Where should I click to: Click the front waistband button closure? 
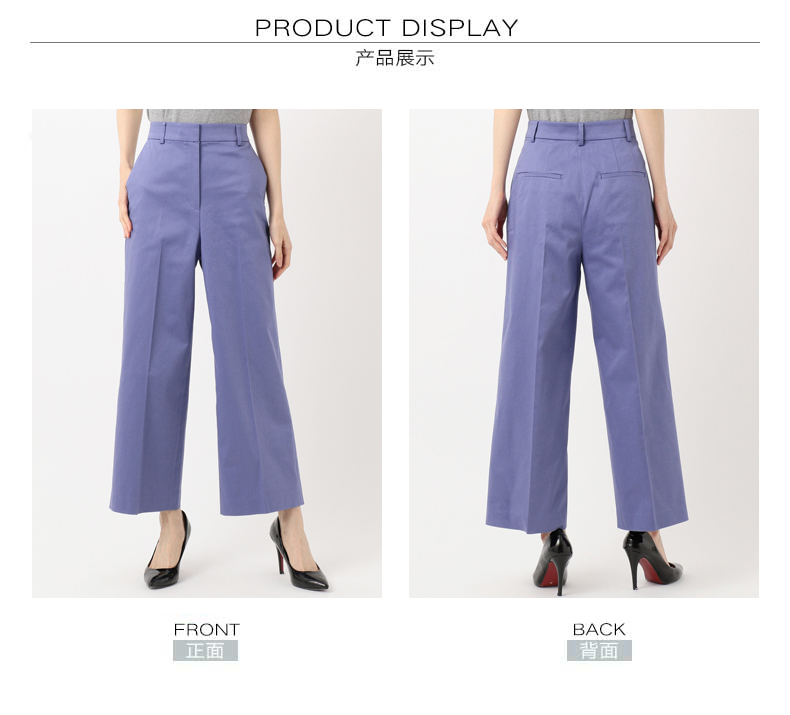[x=200, y=133]
